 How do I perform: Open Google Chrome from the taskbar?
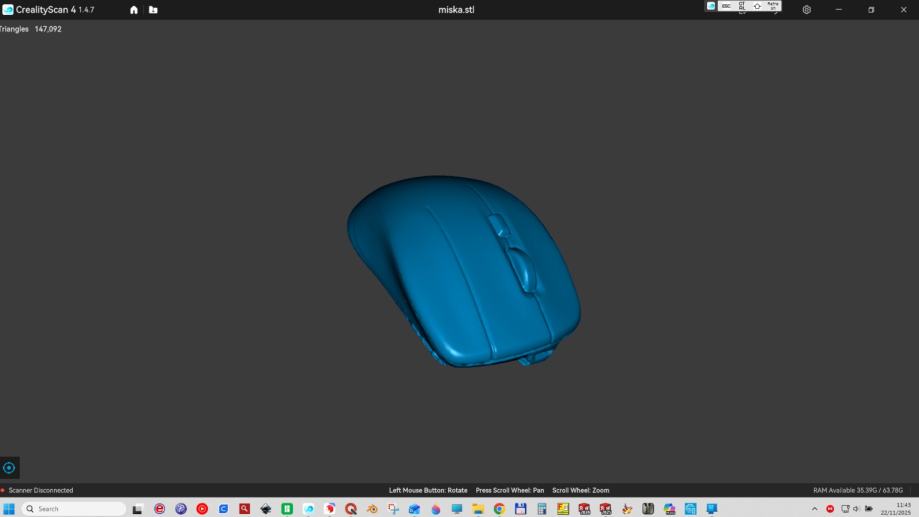[499, 509]
